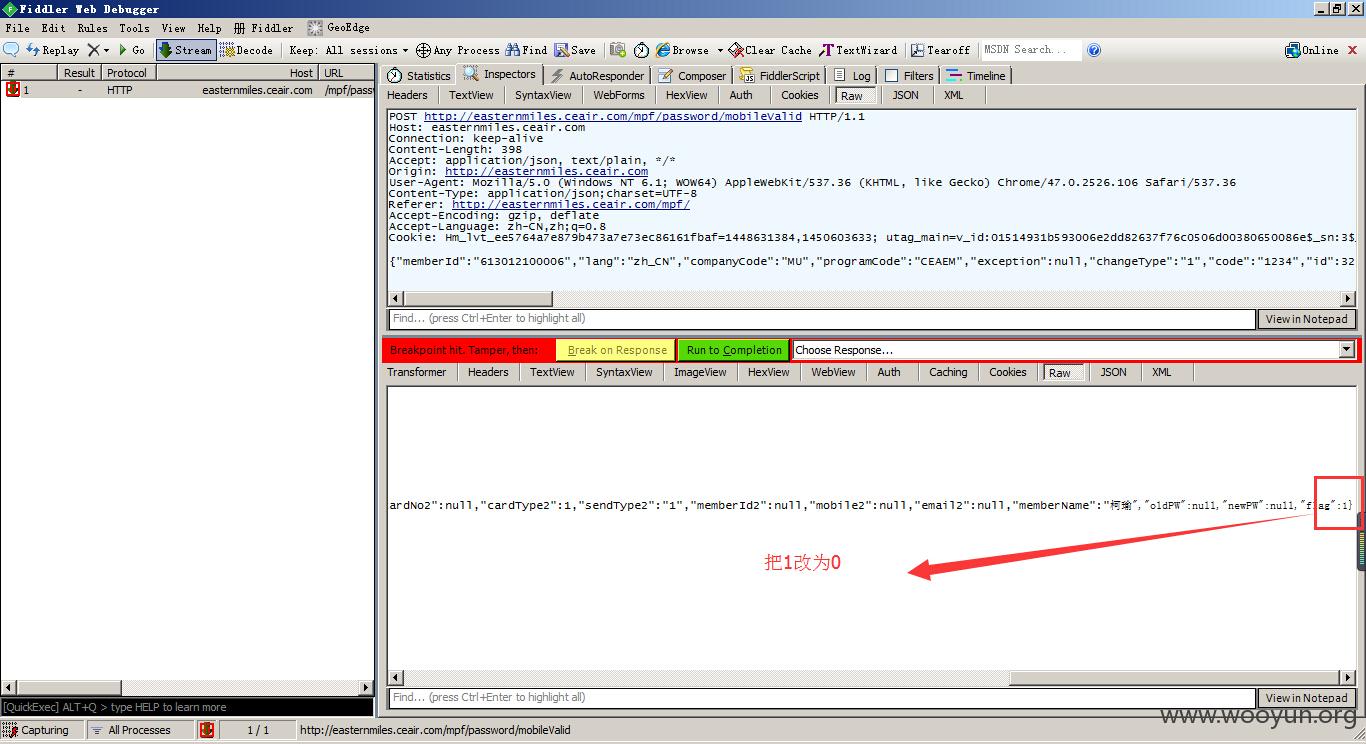Click the POST URL link in request
Screen dimensions: 1366x744
[613, 116]
